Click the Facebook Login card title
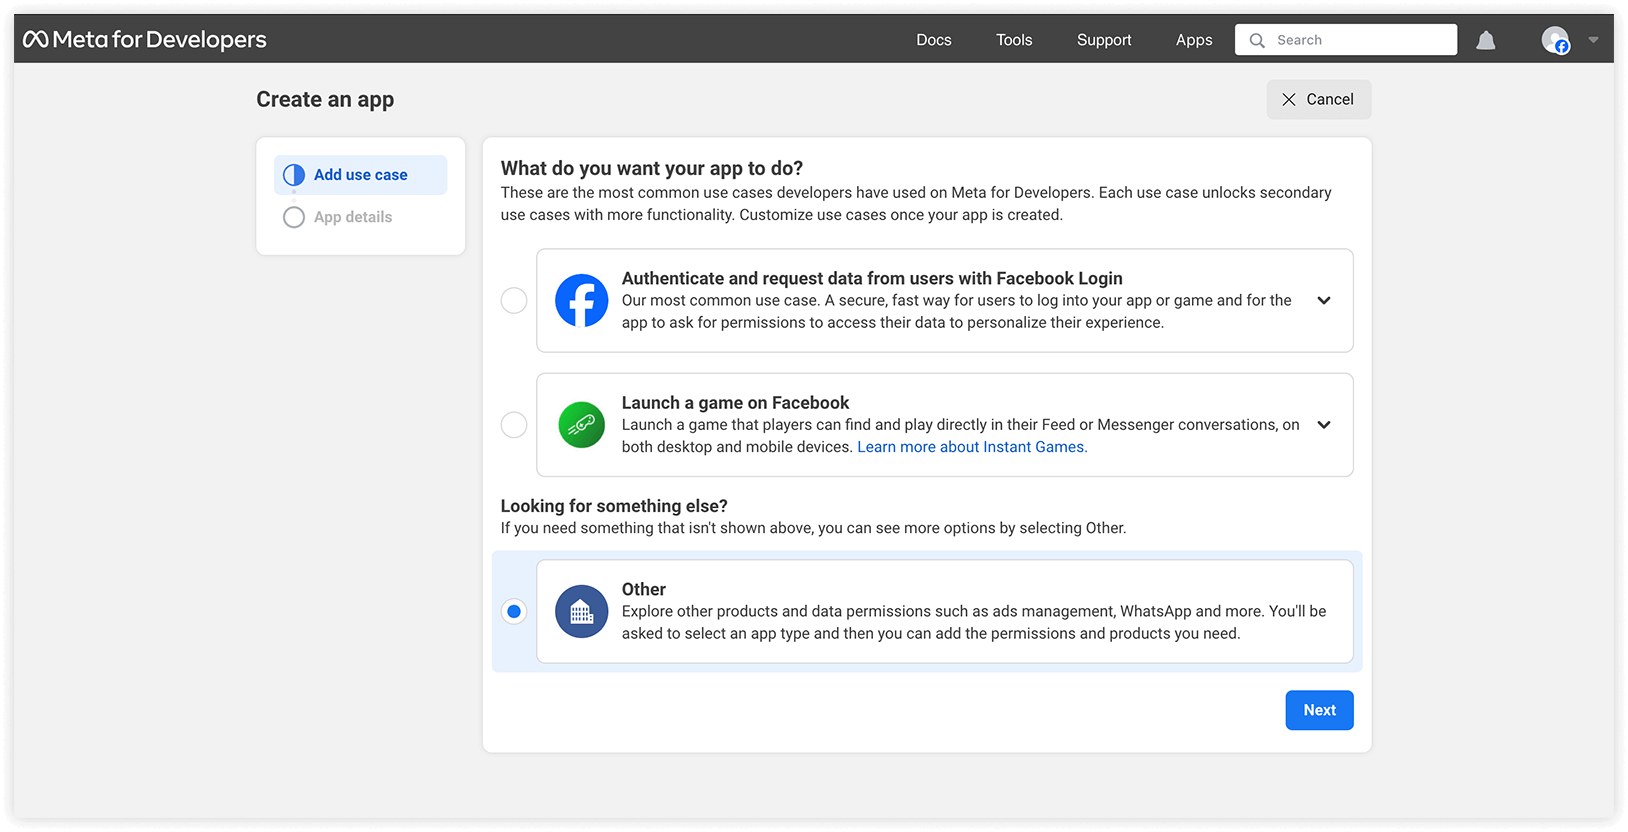Viewport: 1628px width, 832px height. [x=872, y=278]
